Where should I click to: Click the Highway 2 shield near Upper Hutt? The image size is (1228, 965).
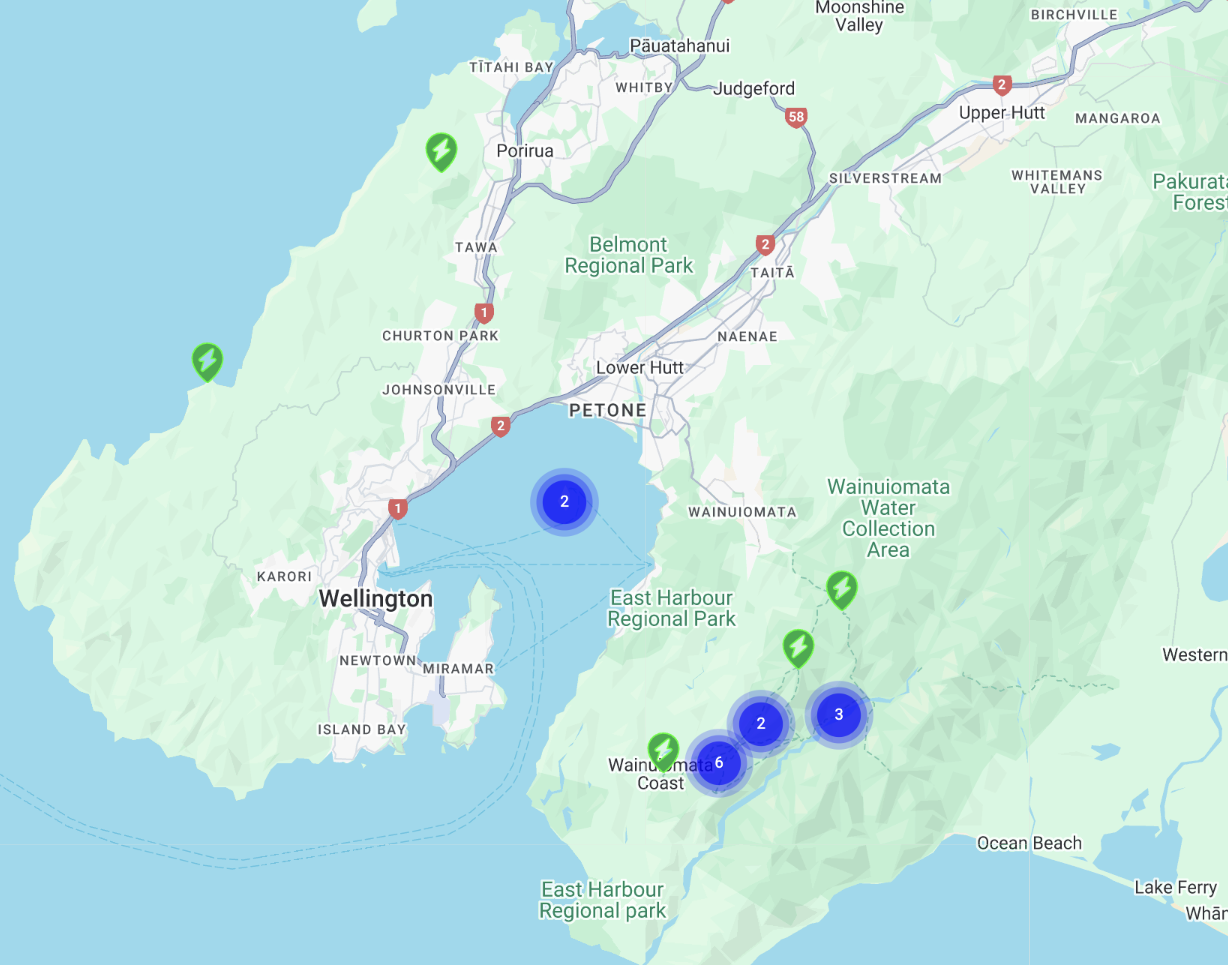(x=1002, y=85)
